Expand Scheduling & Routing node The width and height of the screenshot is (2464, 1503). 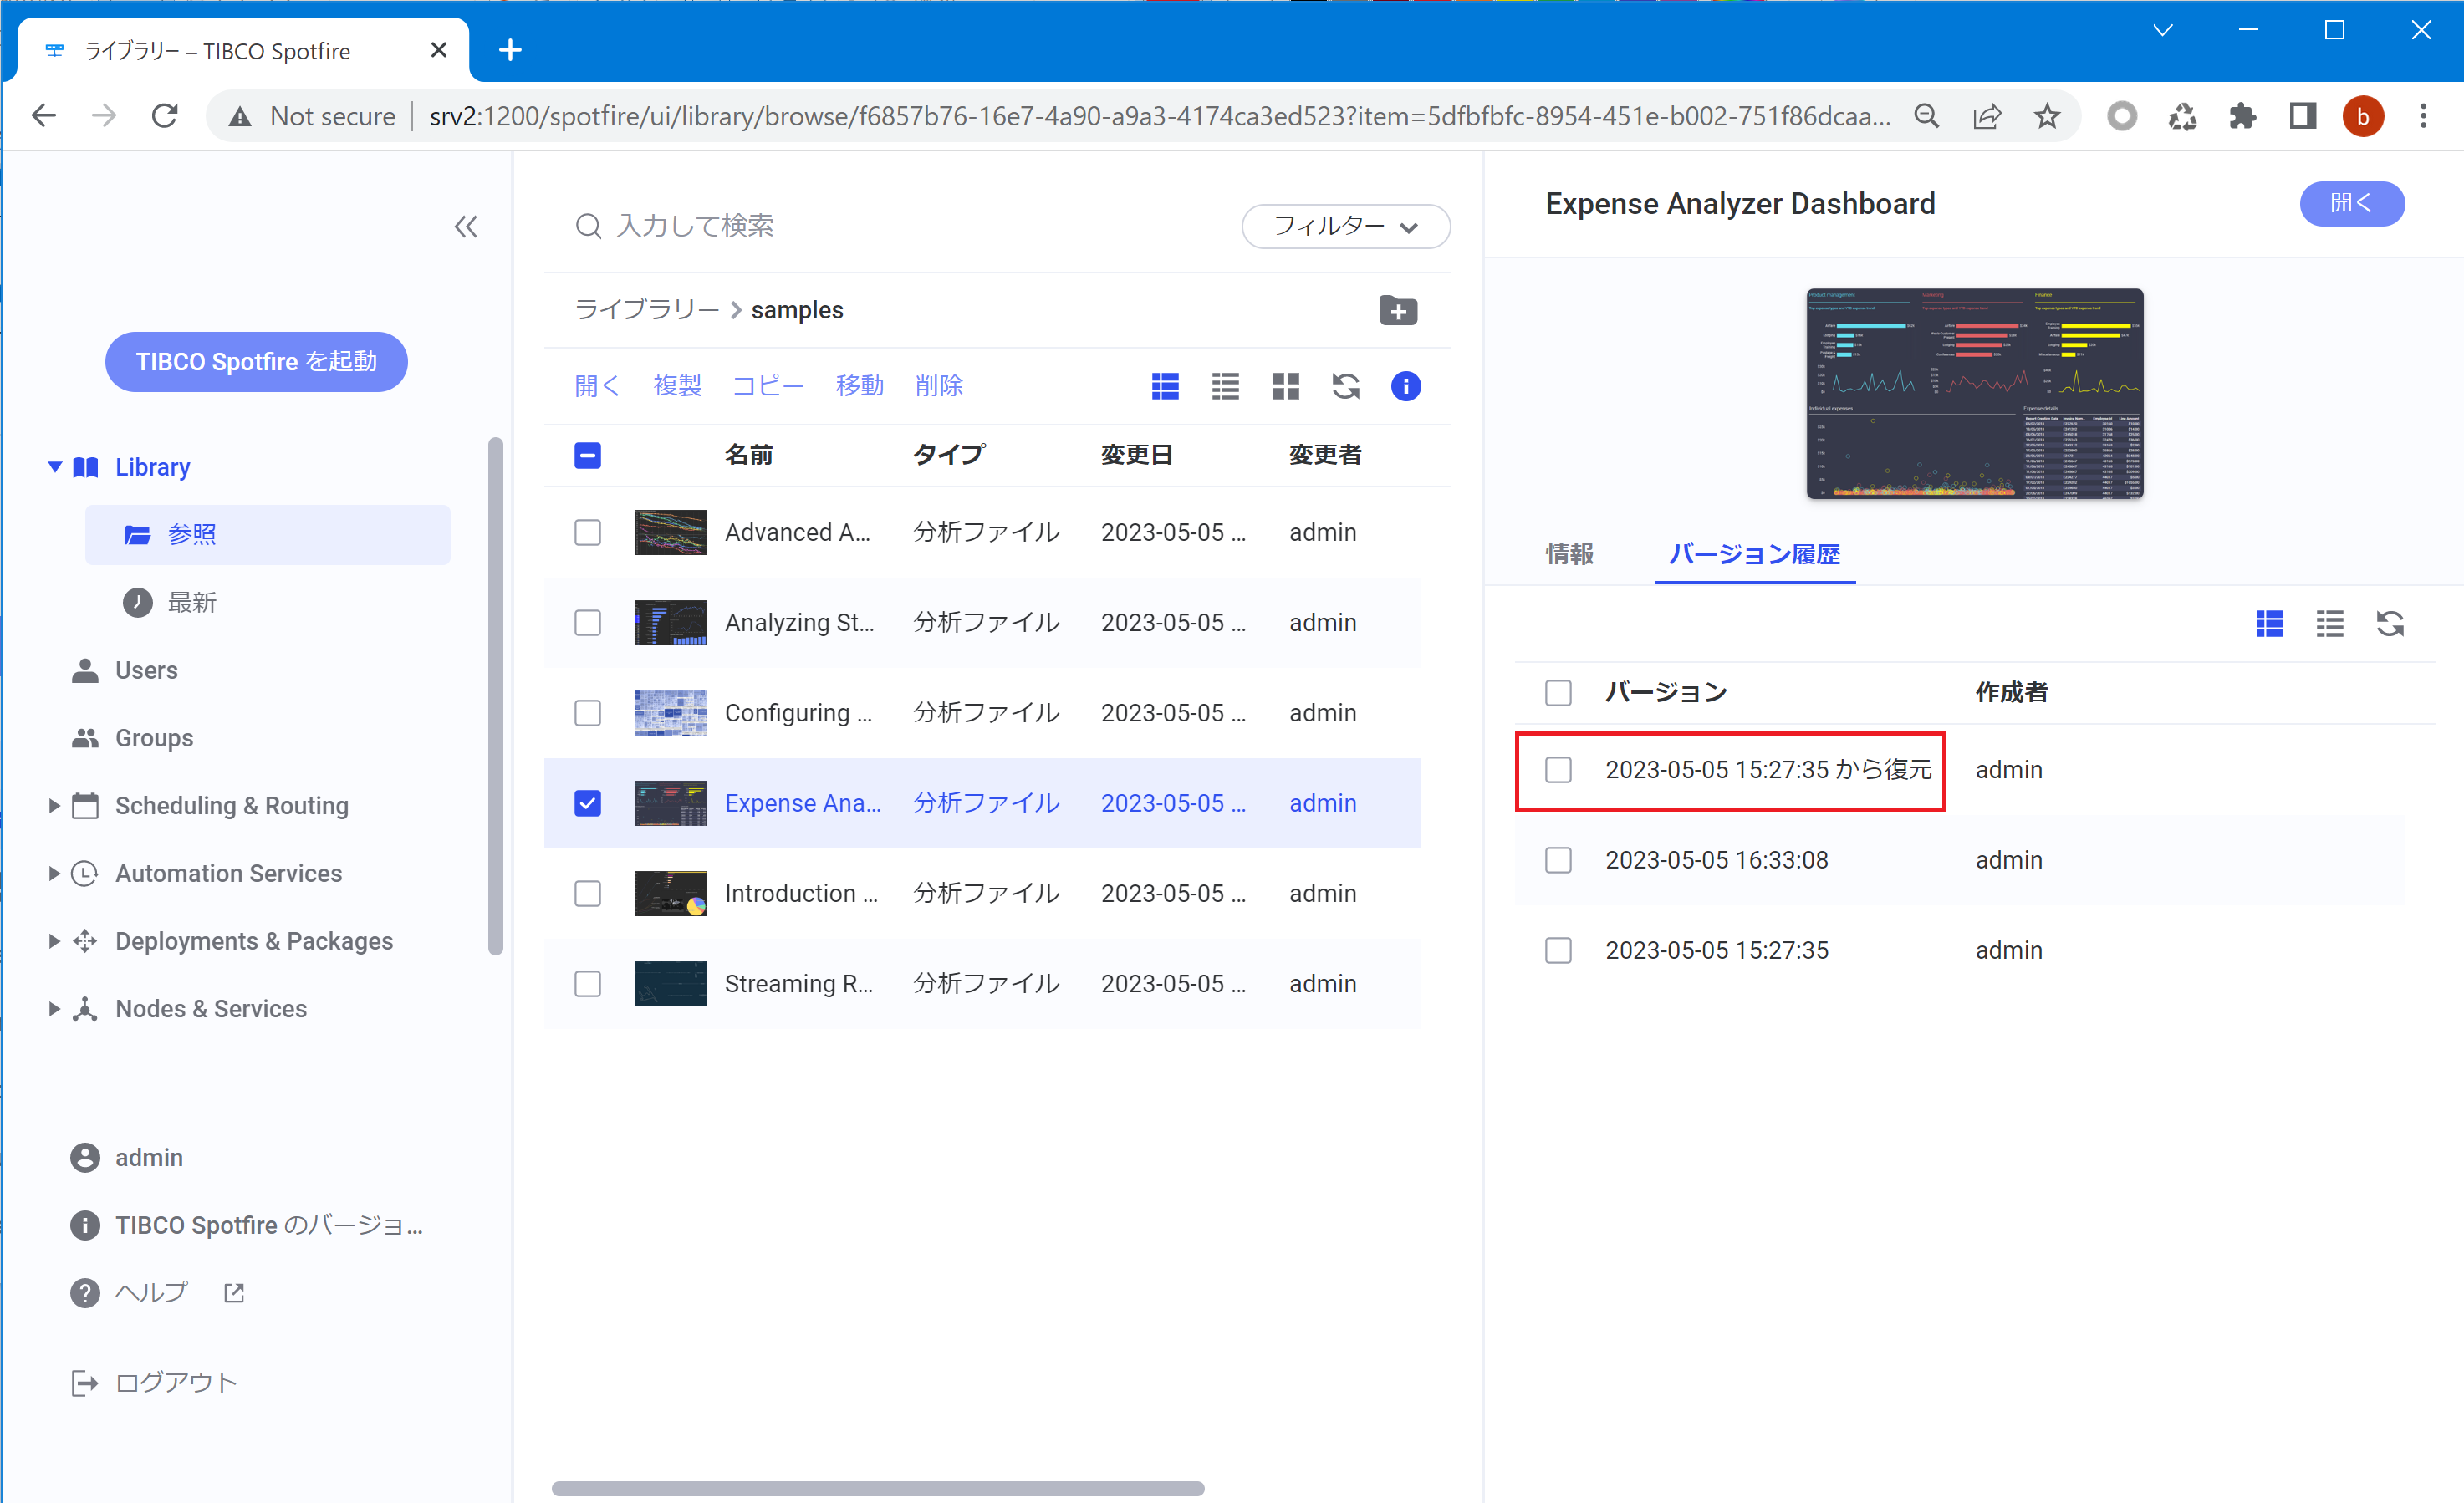coord(54,806)
